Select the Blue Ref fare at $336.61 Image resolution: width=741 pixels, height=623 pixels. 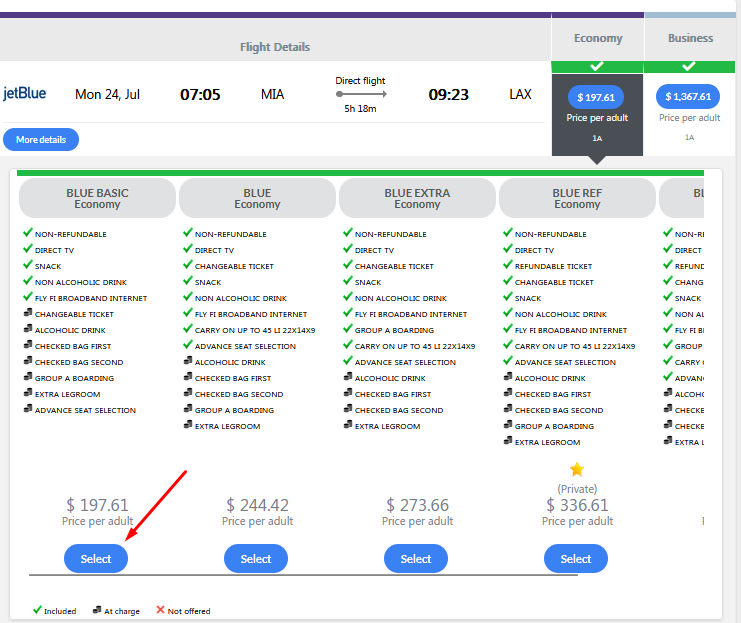point(576,559)
